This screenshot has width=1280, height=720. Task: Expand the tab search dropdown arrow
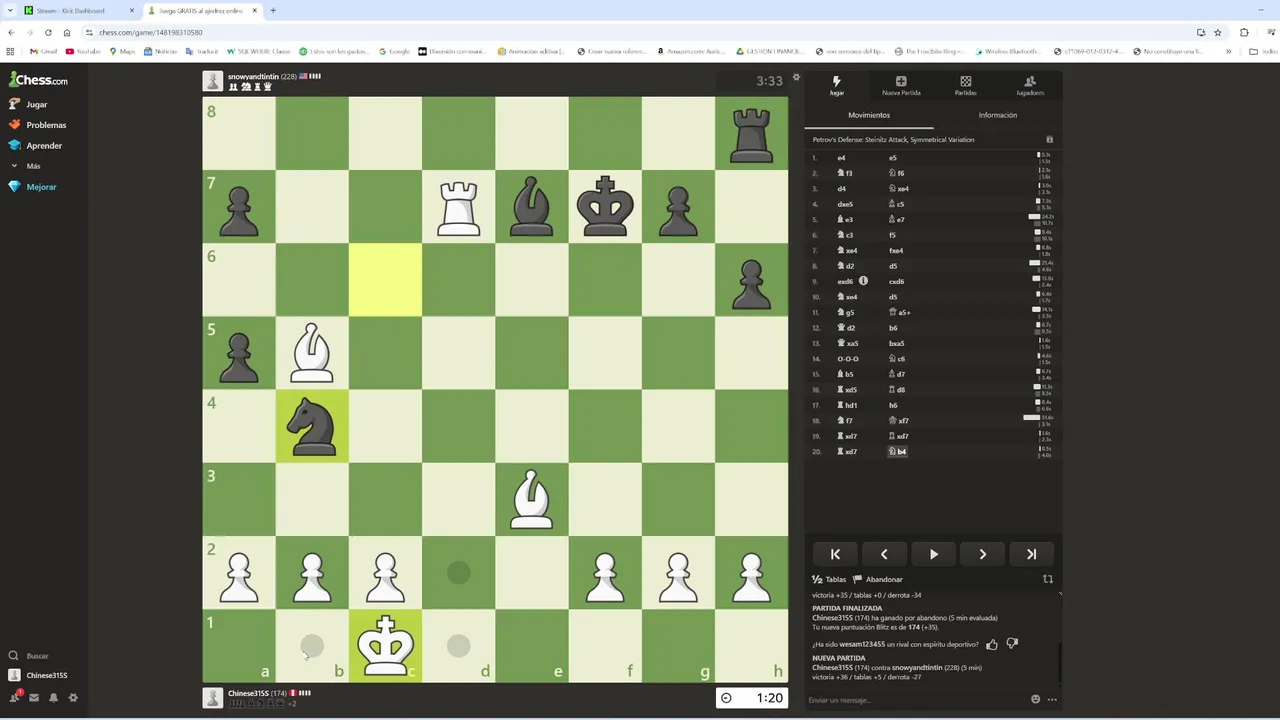[x=10, y=10]
